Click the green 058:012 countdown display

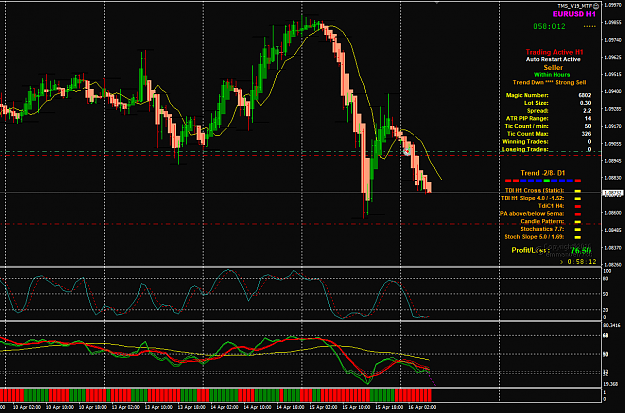pyautogui.click(x=549, y=26)
